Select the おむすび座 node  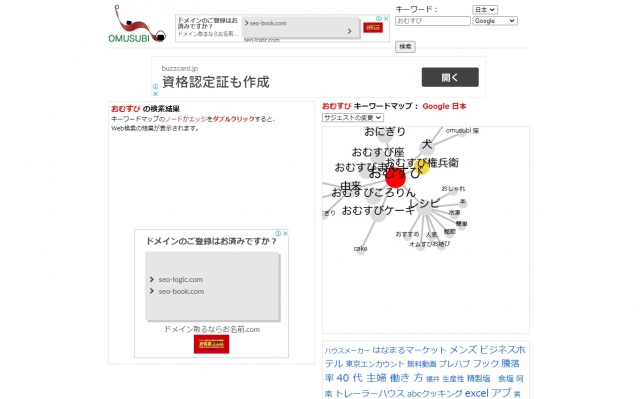coord(378,152)
